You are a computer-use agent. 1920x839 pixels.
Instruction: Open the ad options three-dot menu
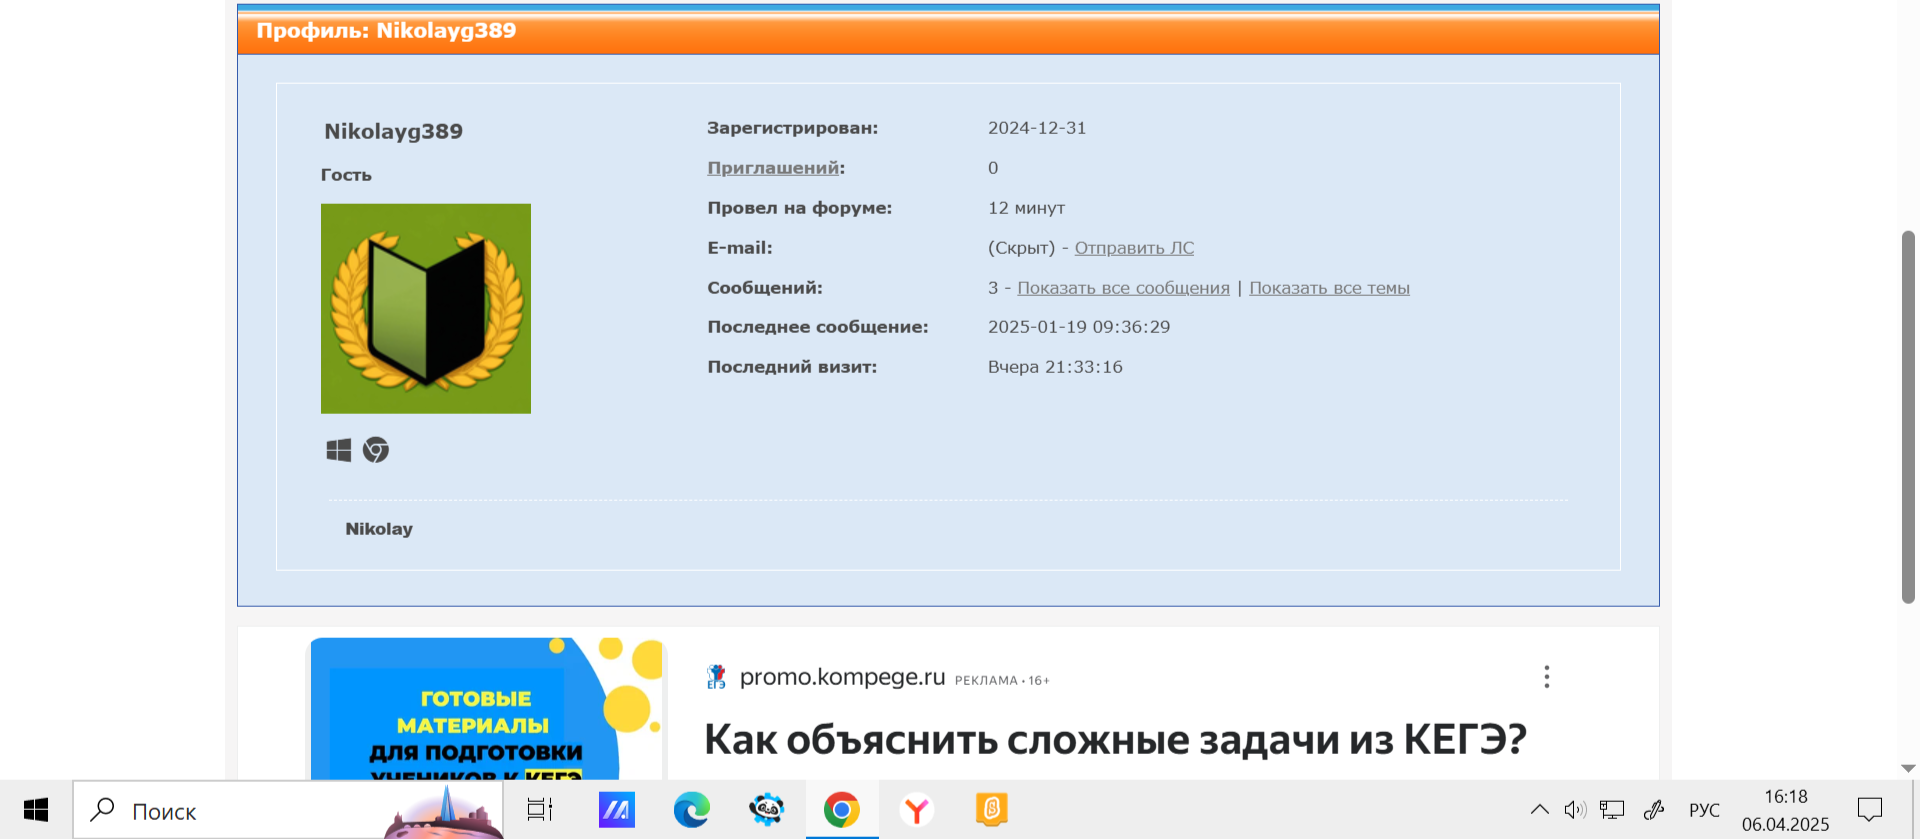1546,677
